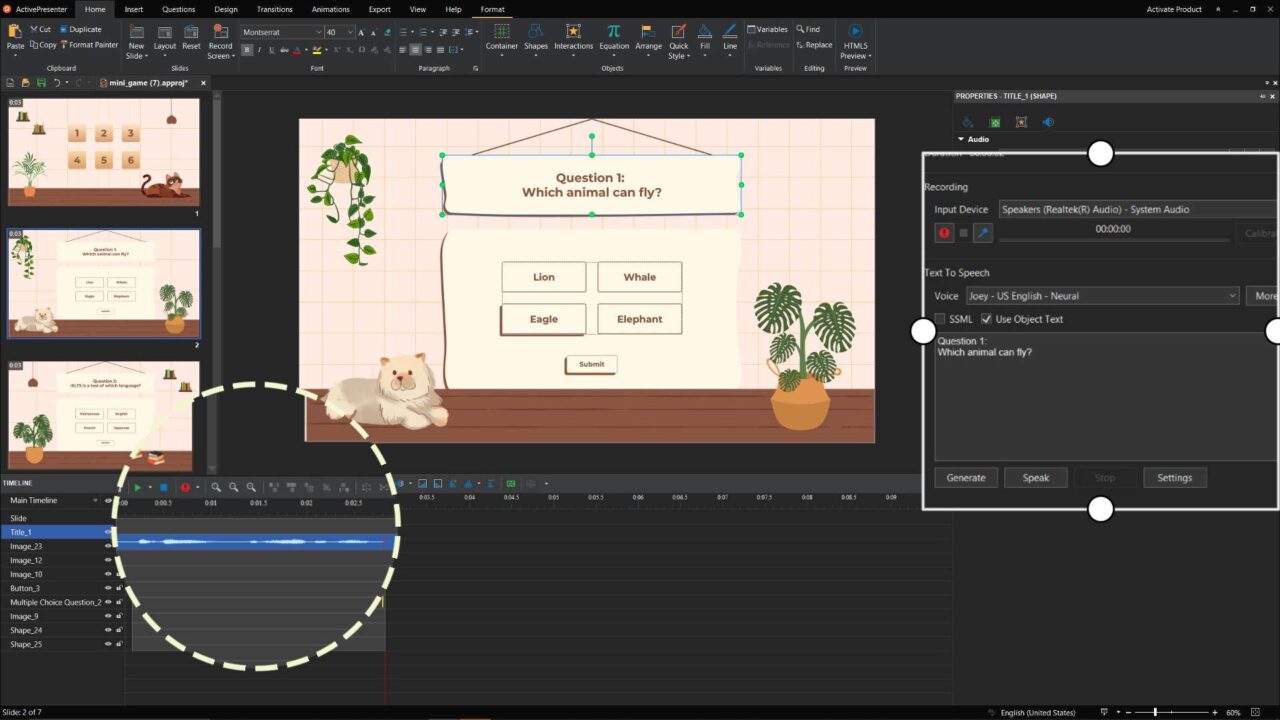Enable the SSML checkbox
This screenshot has height=720, width=1280.
940,319
